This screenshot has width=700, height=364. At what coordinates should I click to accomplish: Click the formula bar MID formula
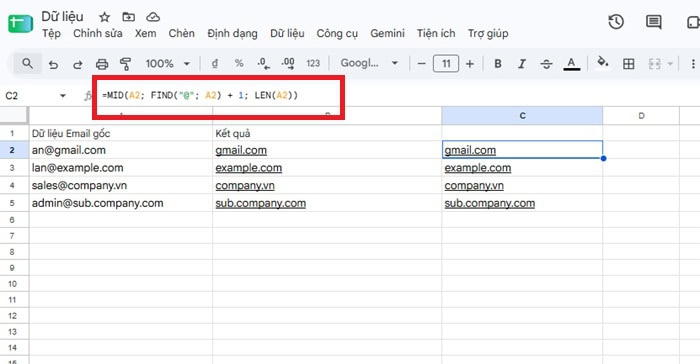(200, 95)
